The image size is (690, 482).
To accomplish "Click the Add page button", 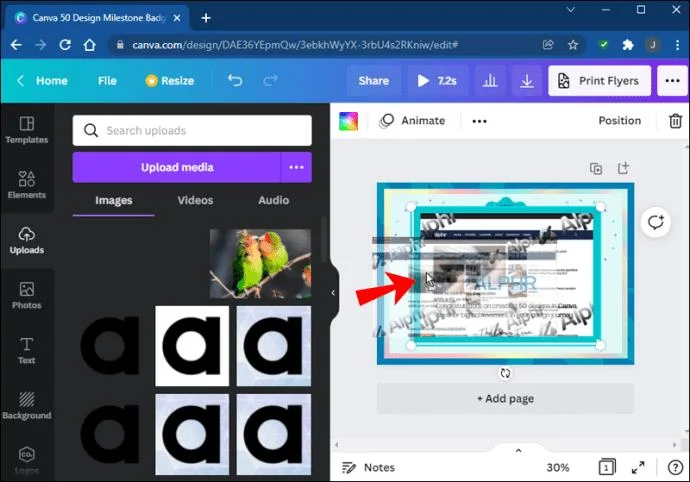I will click(505, 398).
